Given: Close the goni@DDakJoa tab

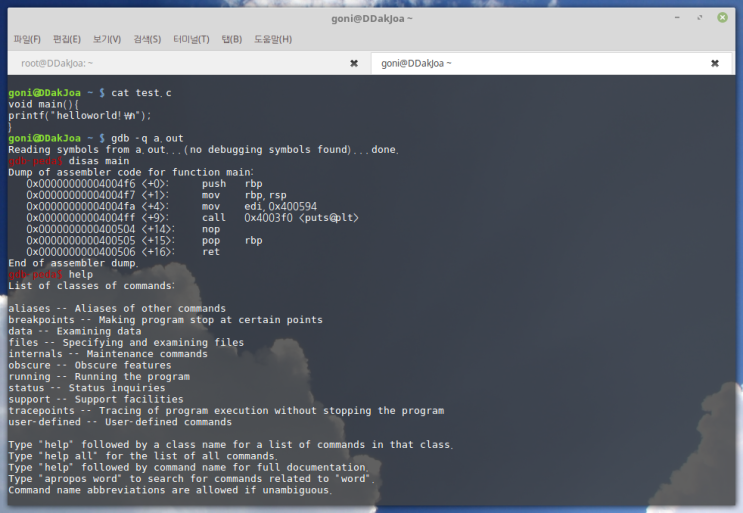Looking at the screenshot, I should click(x=714, y=63).
